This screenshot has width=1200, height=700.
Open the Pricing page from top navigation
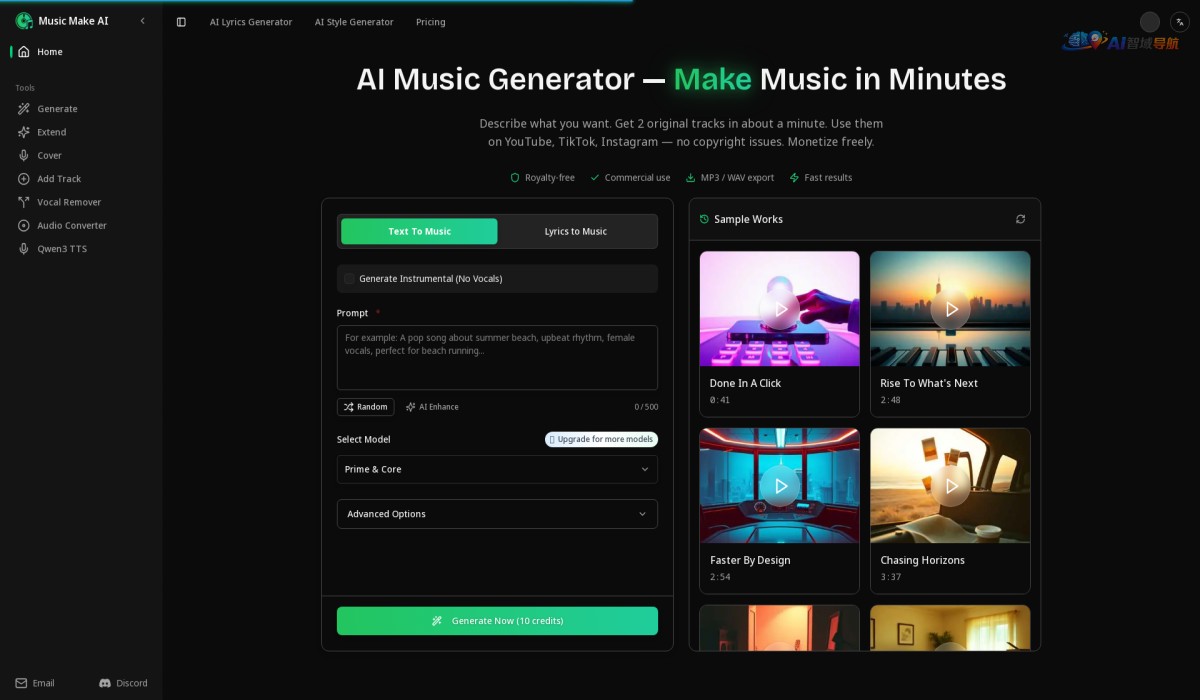430,21
